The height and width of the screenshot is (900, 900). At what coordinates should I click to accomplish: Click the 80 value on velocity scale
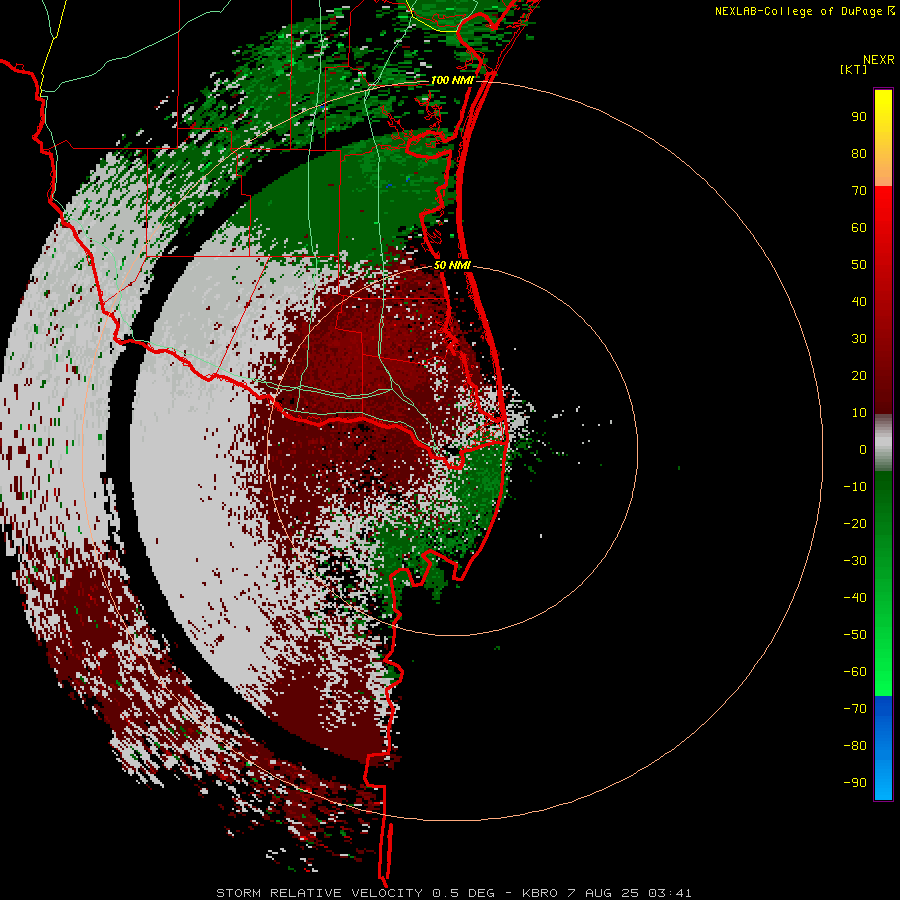click(x=859, y=153)
